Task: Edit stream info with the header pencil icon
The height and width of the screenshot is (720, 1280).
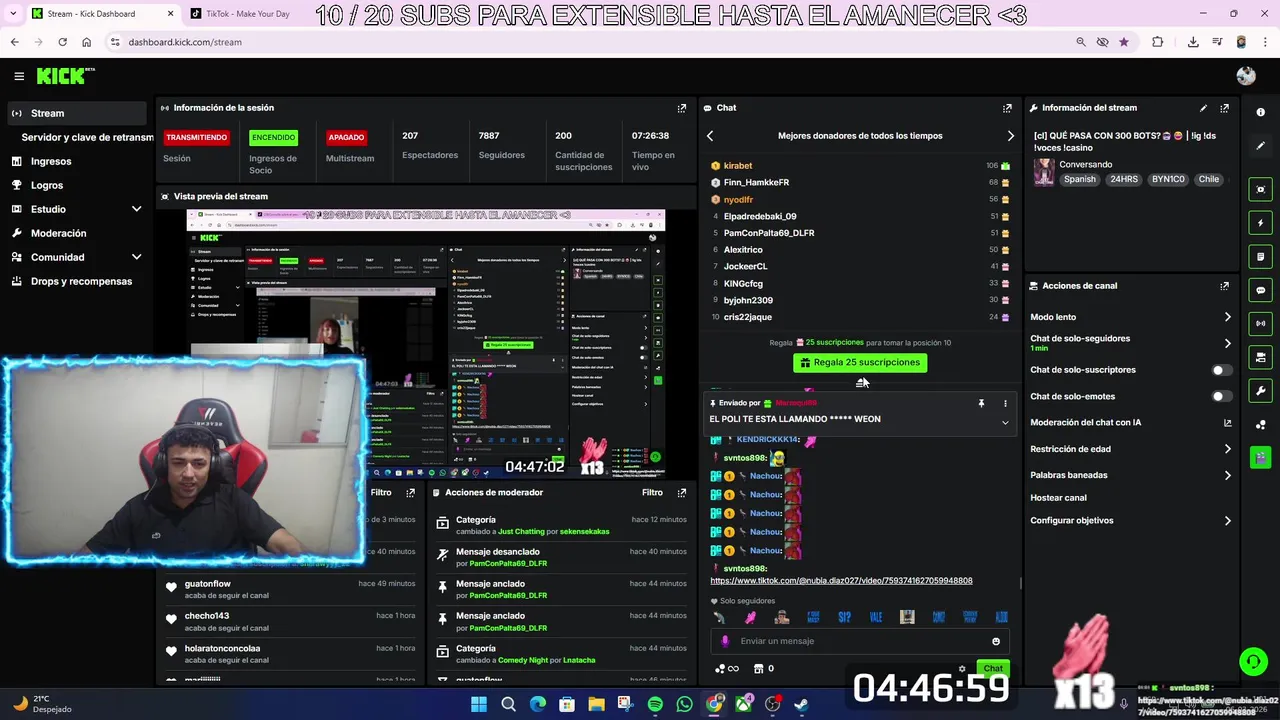Action: click(x=1203, y=108)
